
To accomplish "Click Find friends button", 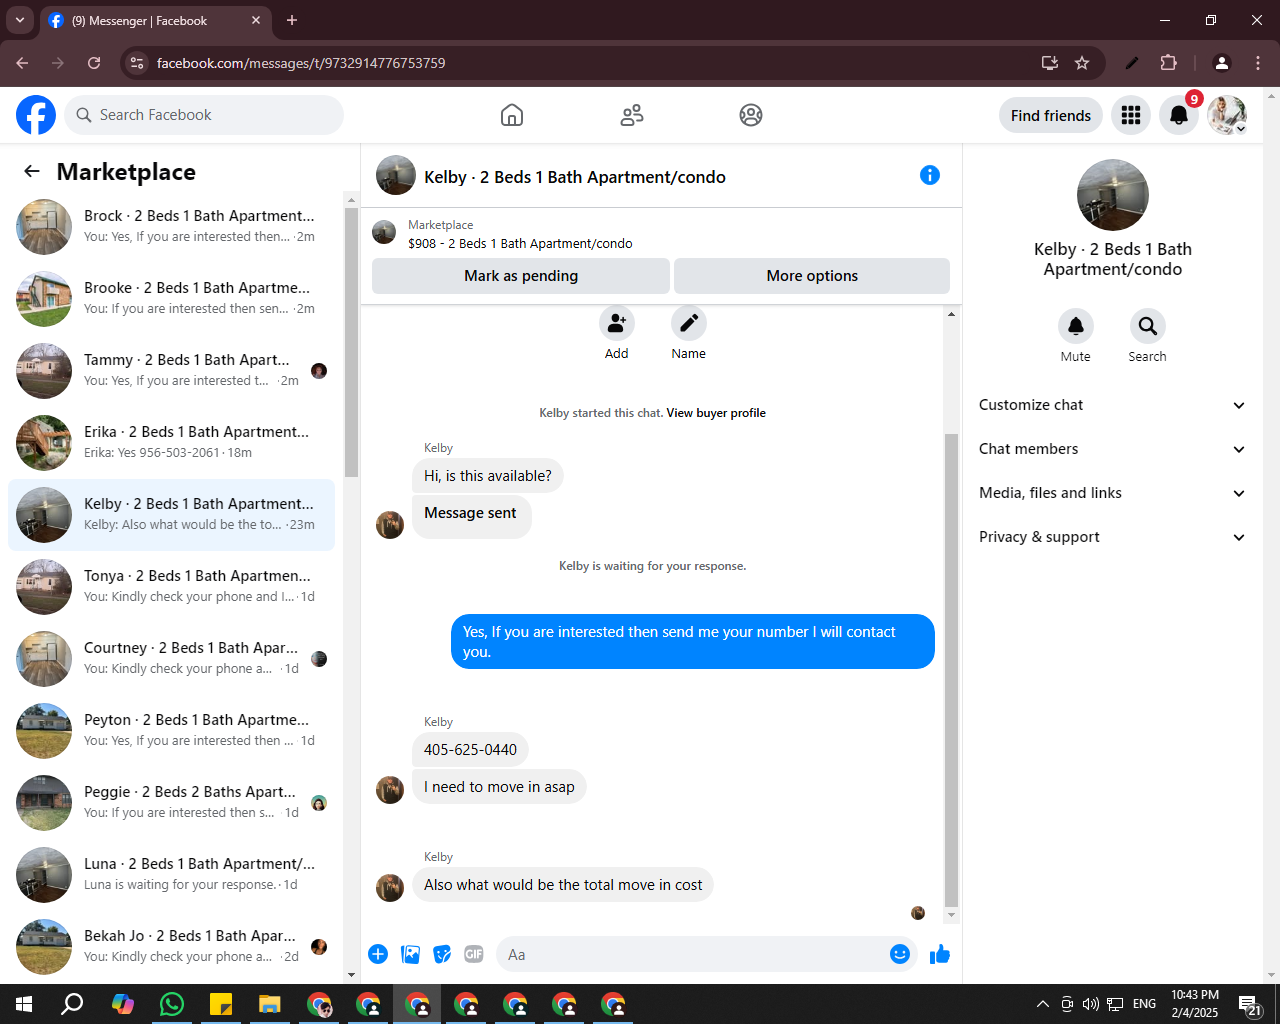I will coord(1051,115).
